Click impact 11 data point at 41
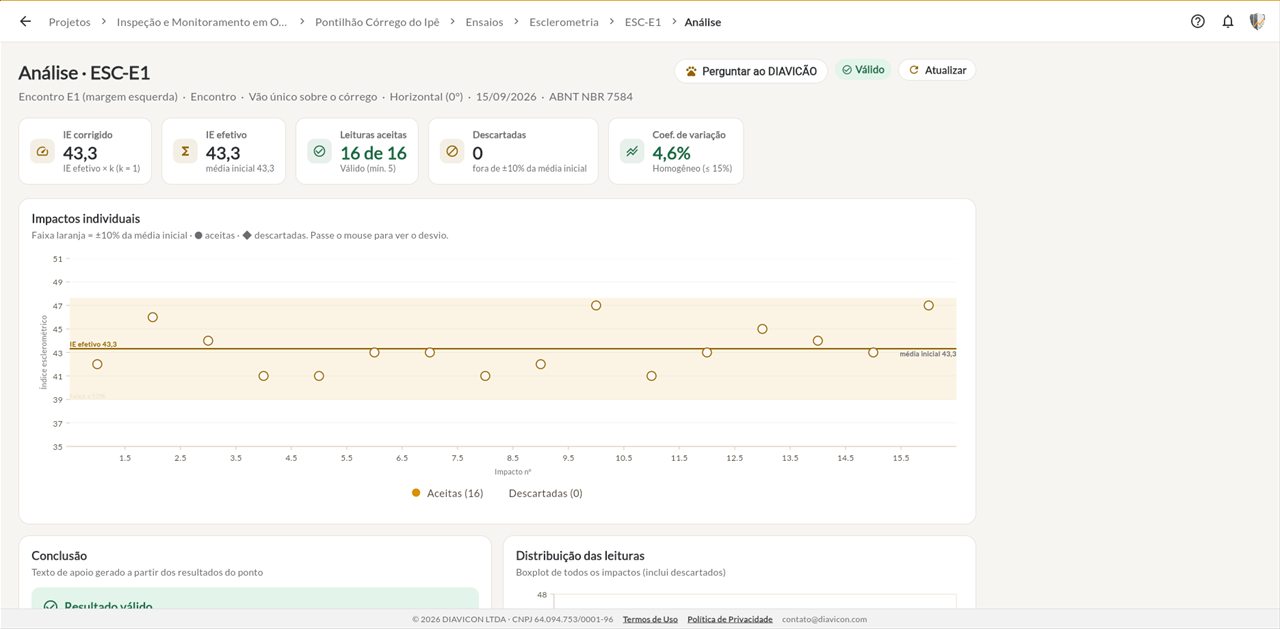1280x629 pixels. pyautogui.click(x=651, y=376)
